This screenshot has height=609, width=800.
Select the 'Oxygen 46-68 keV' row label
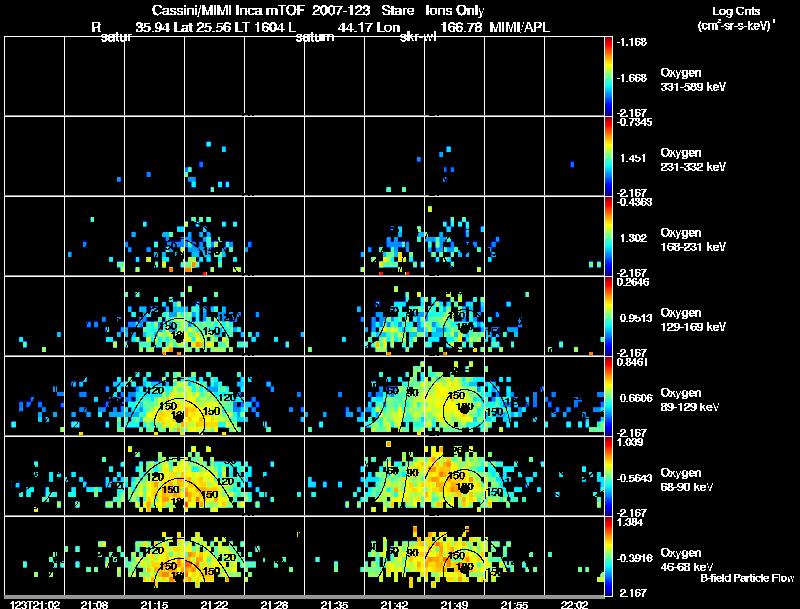coord(687,560)
